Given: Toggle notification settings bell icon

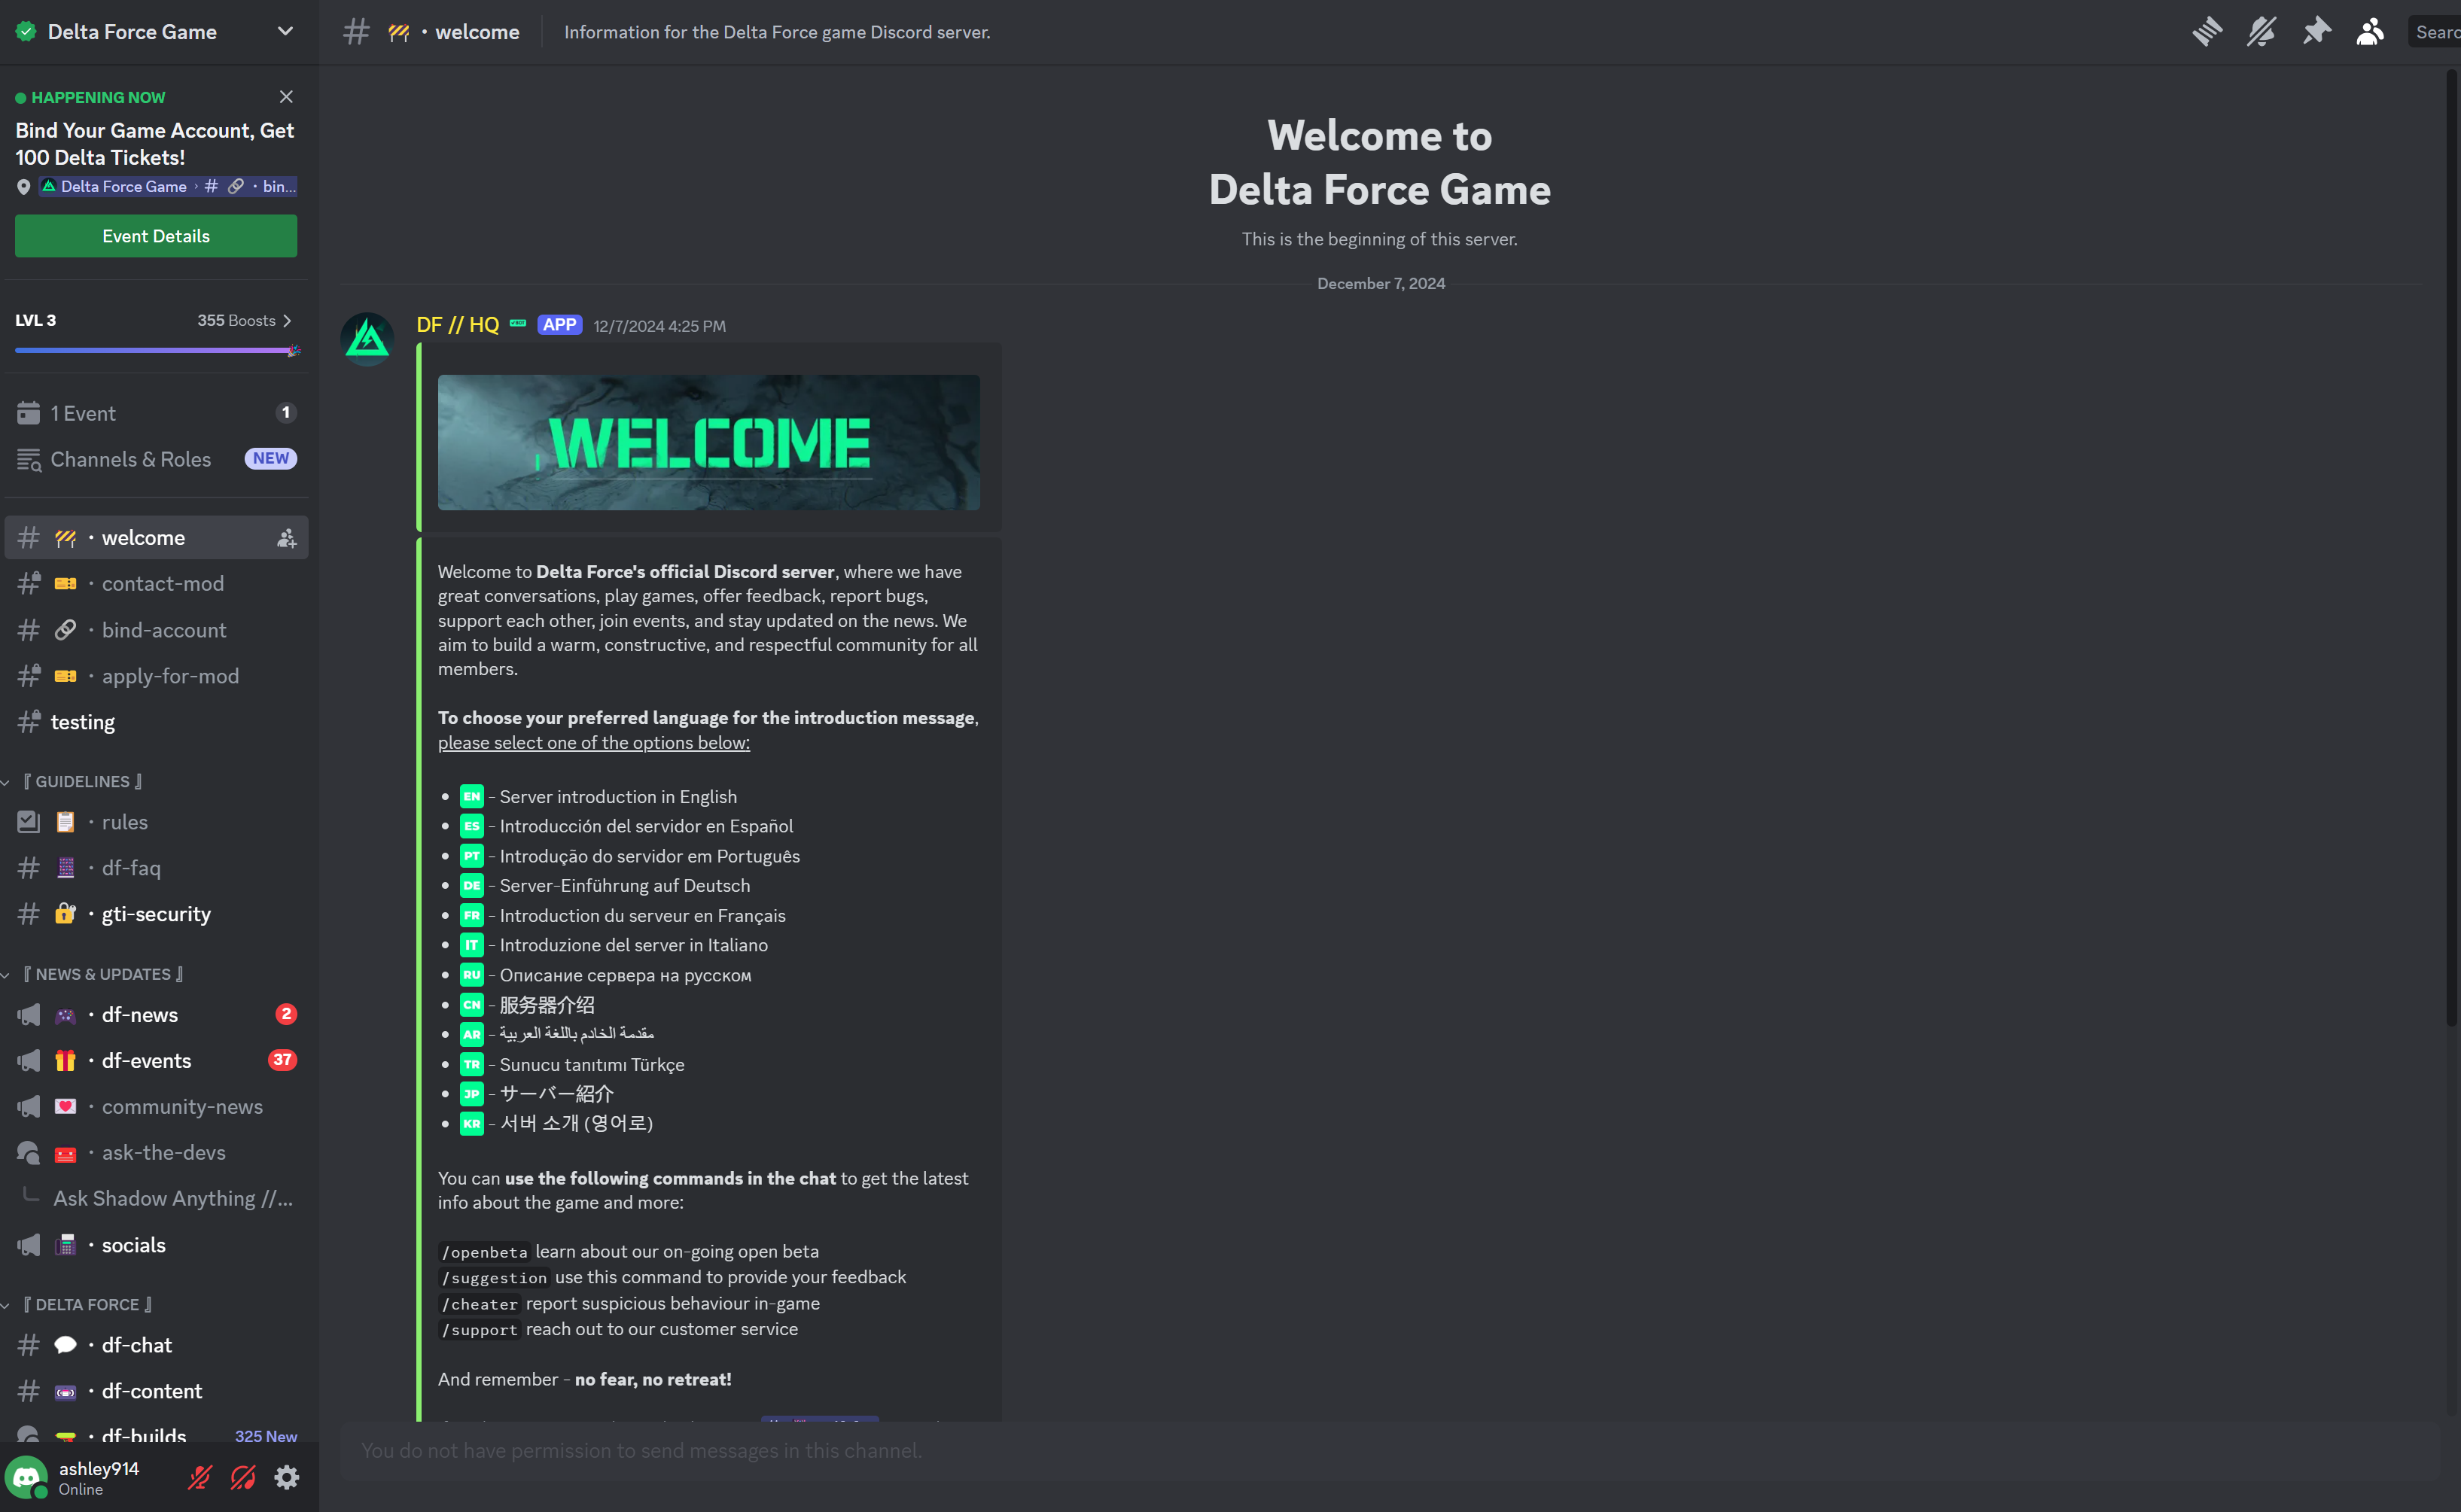Looking at the screenshot, I should tap(2261, 32).
